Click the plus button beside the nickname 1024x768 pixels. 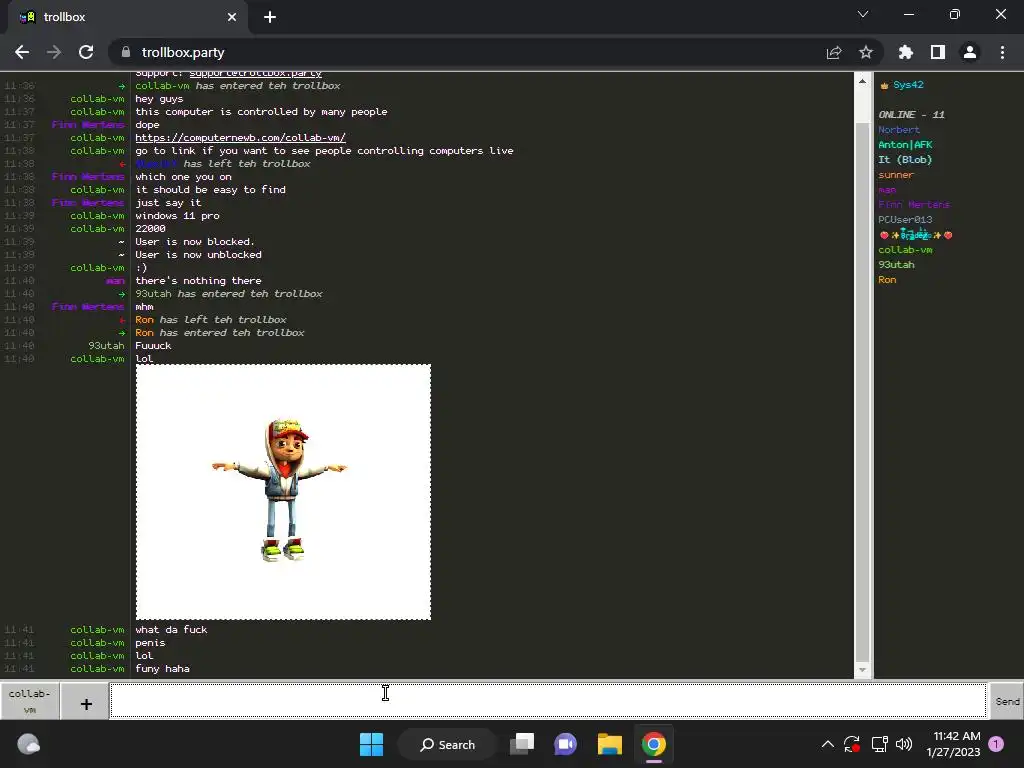tap(86, 703)
